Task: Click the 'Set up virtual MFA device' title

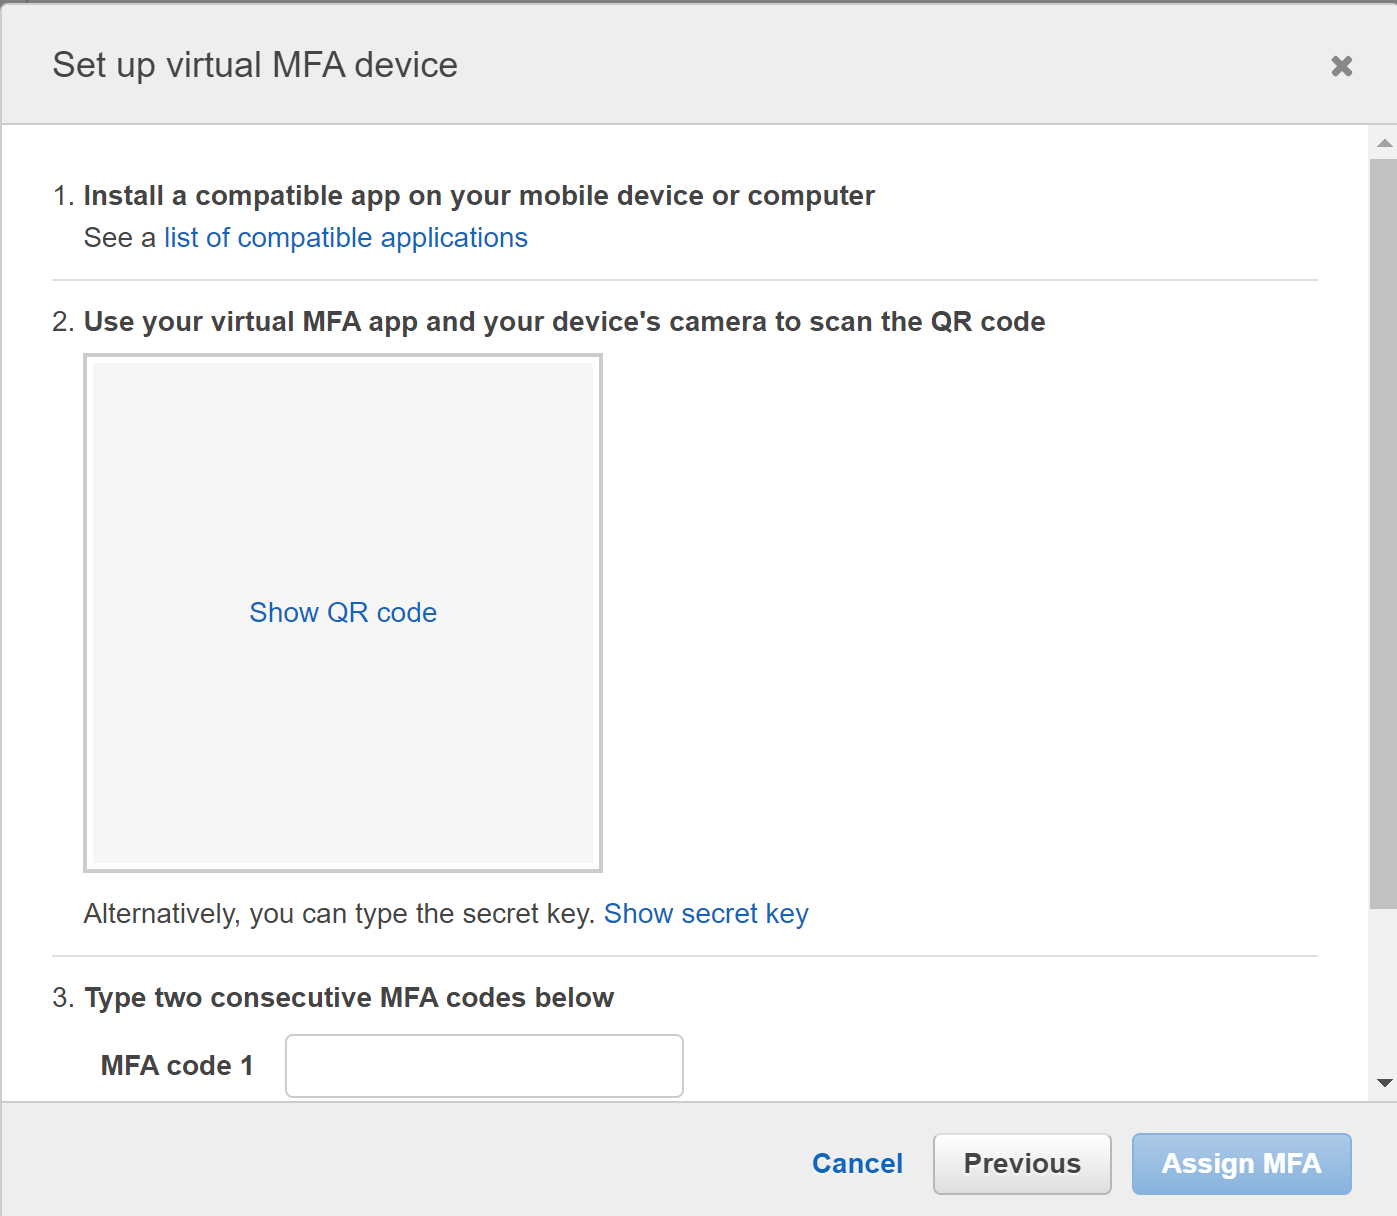Action: pos(255,66)
